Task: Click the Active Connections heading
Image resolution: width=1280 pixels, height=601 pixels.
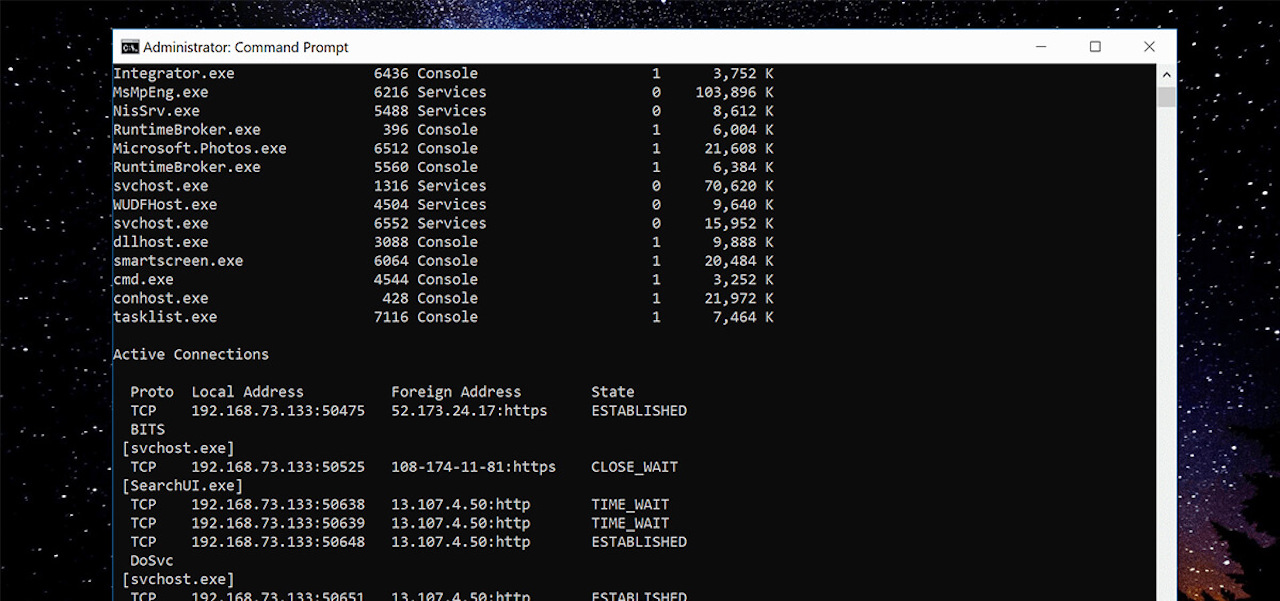Action: (190, 353)
